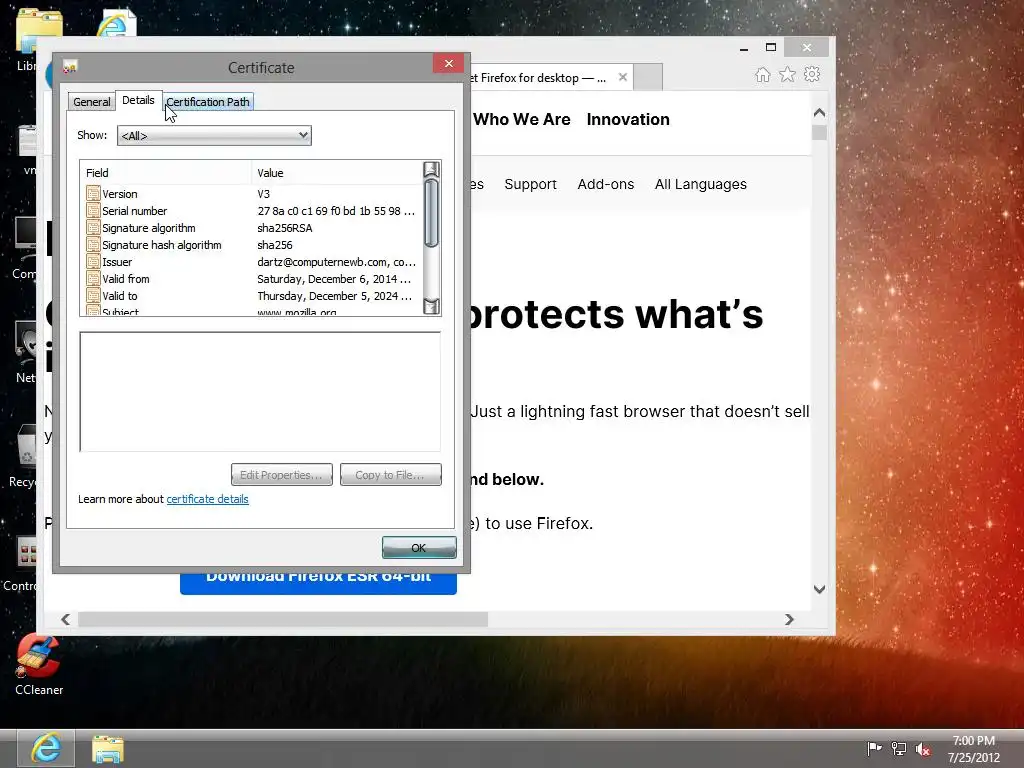Click the Certificate dialog title icon
1024x768 pixels.
70,67
